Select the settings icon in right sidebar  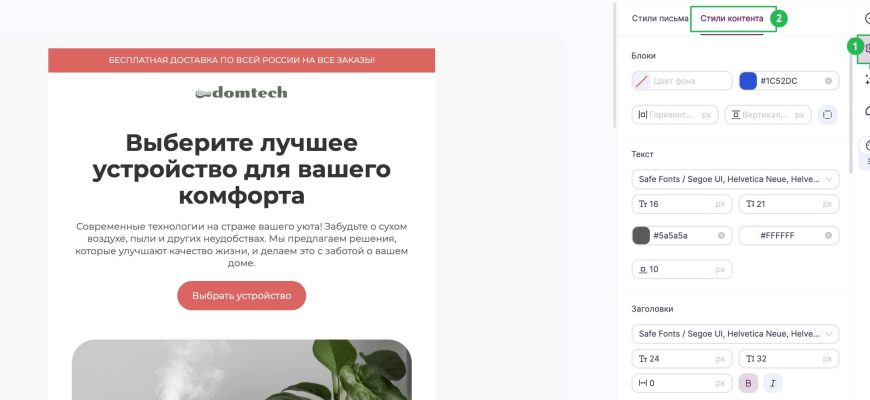[x=864, y=49]
